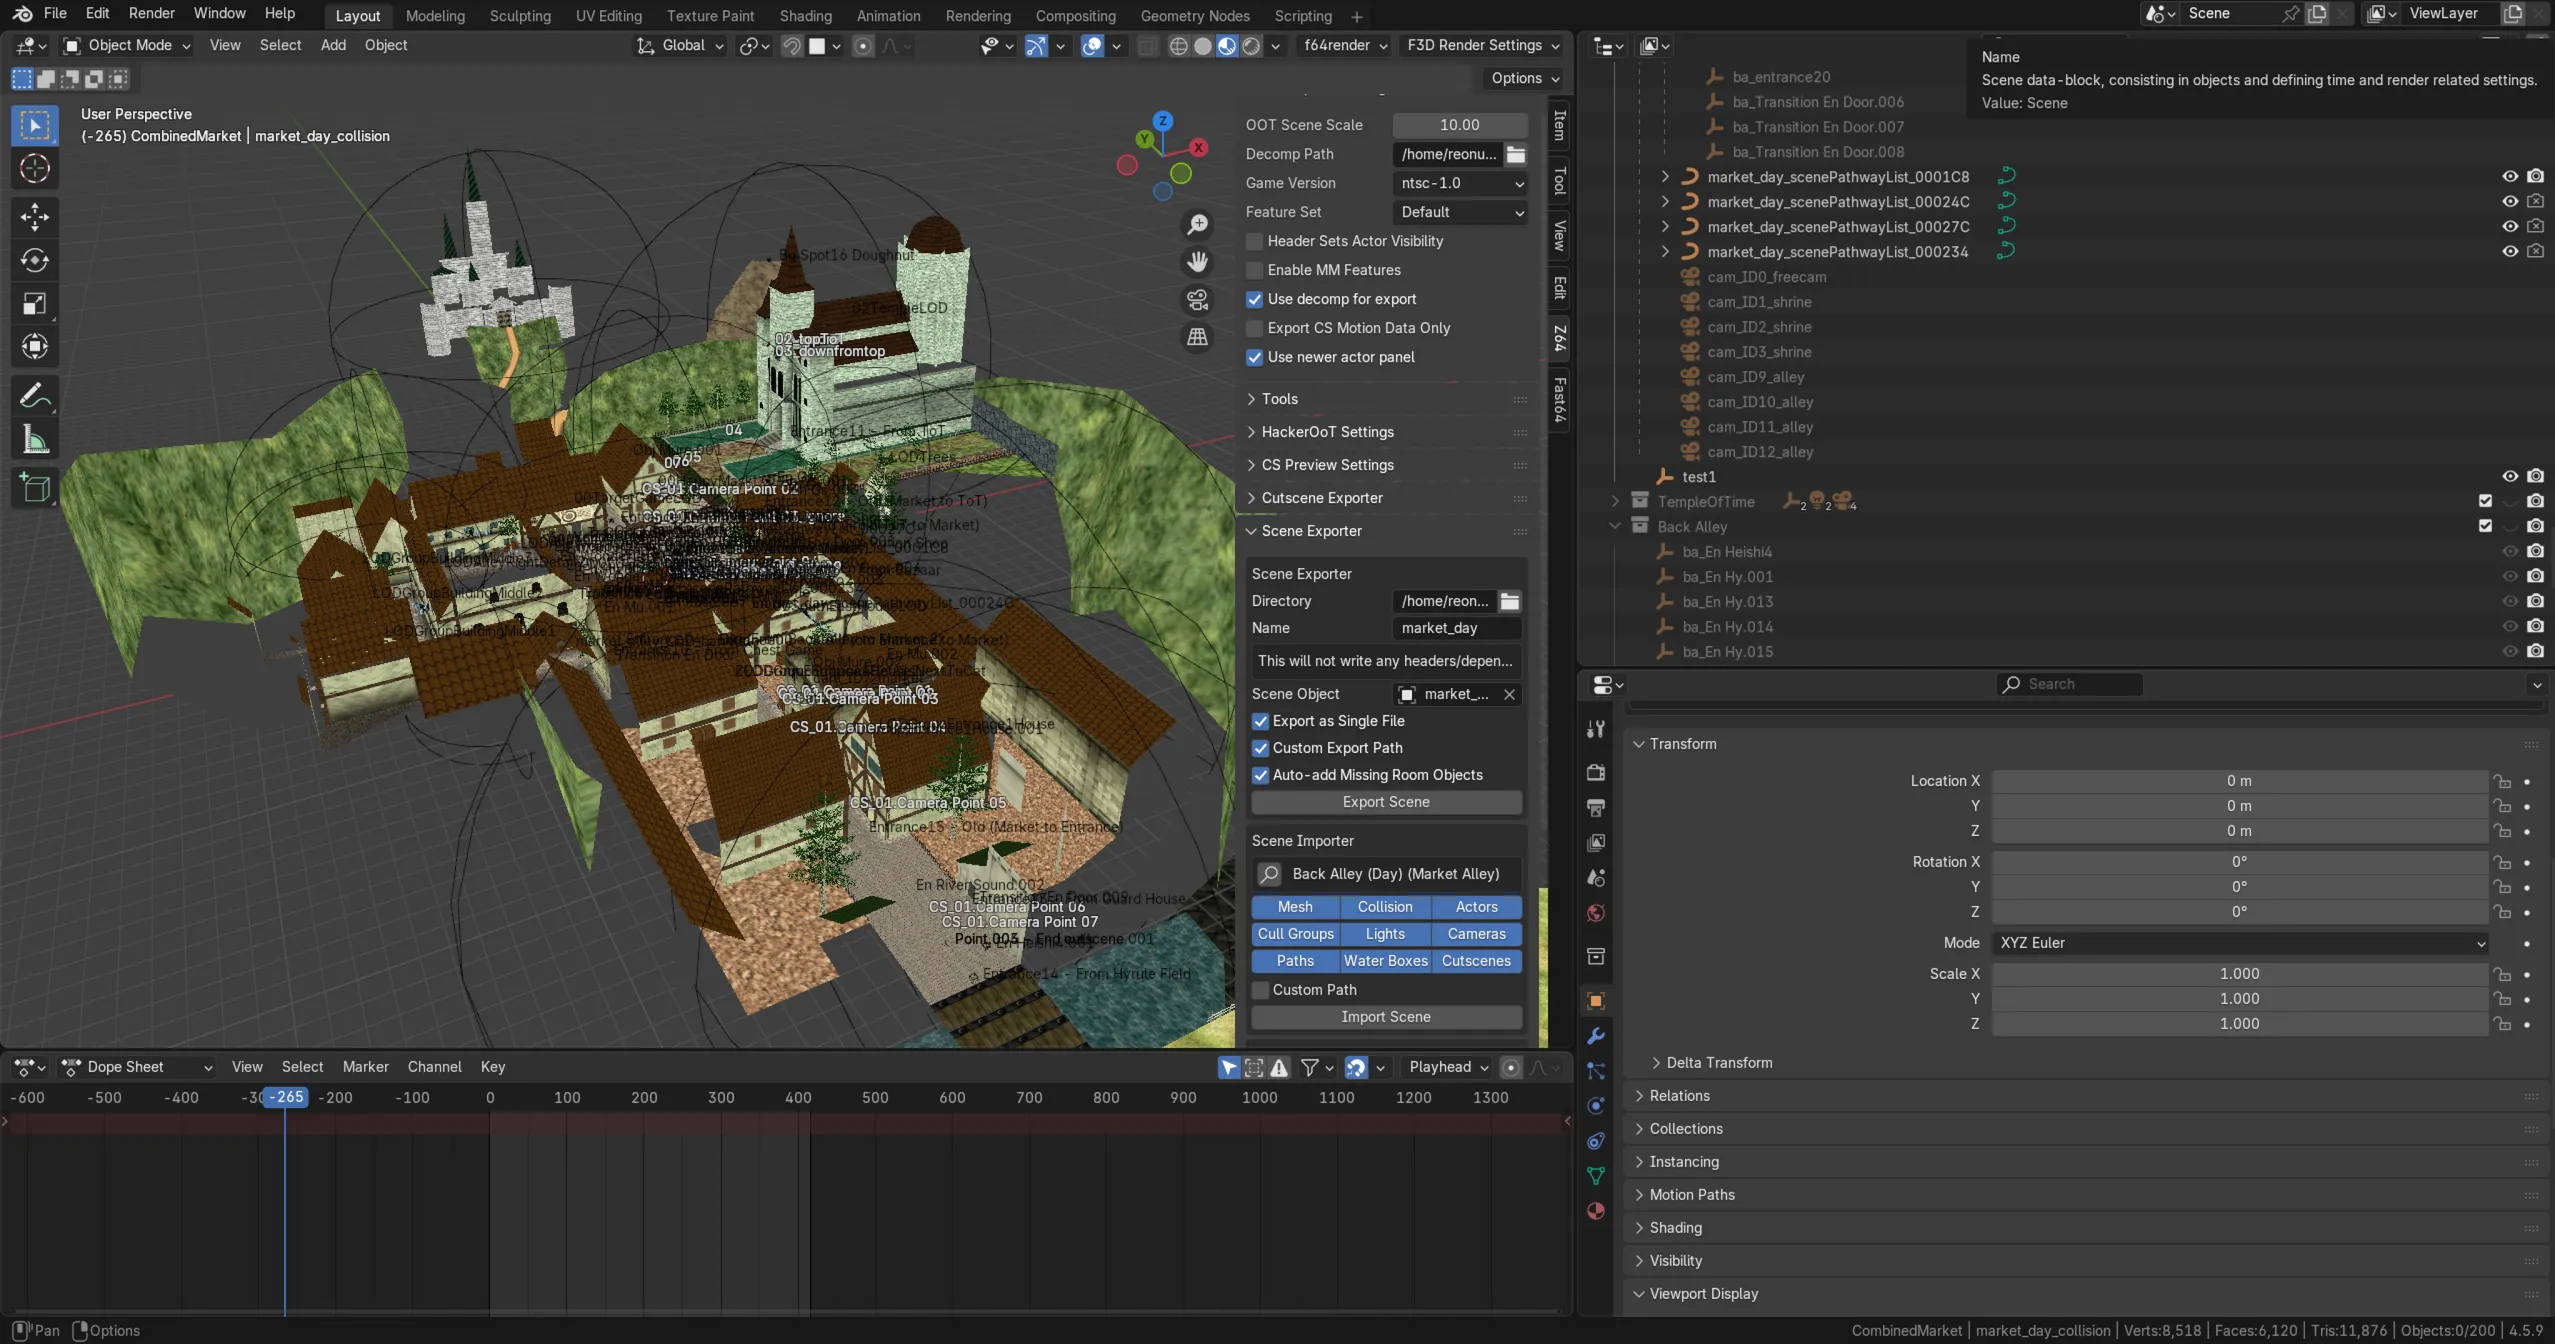This screenshot has width=2555, height=1344.
Task: Switch to the Shading workspace tab
Action: (x=805, y=16)
